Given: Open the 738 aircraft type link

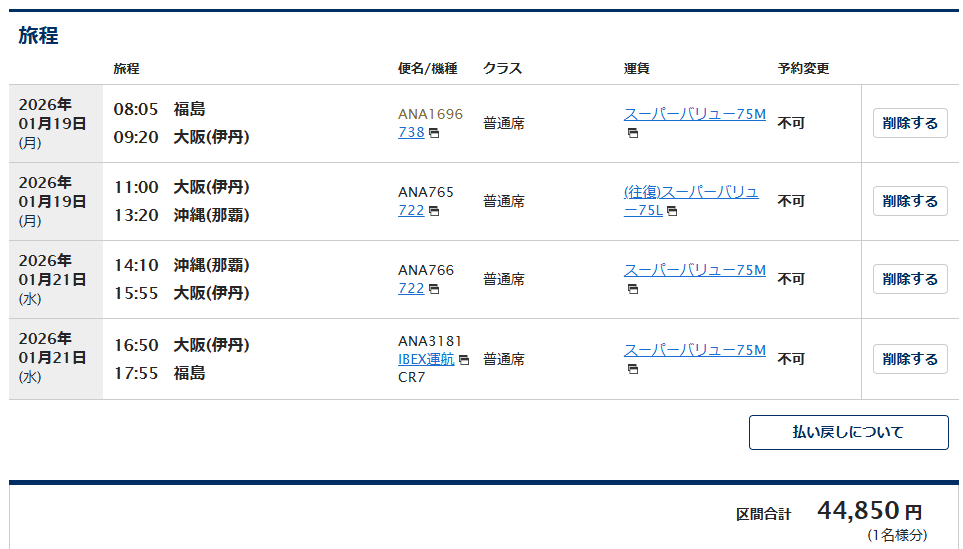Looking at the screenshot, I should 411,132.
